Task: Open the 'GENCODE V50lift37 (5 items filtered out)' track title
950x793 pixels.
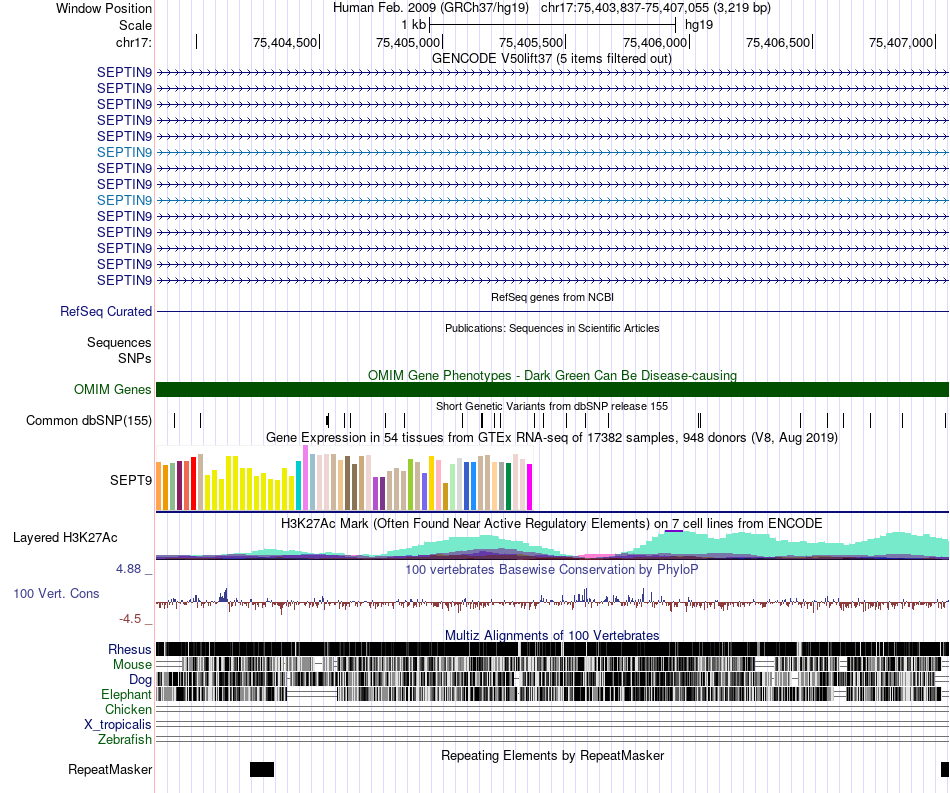Action: [551, 59]
